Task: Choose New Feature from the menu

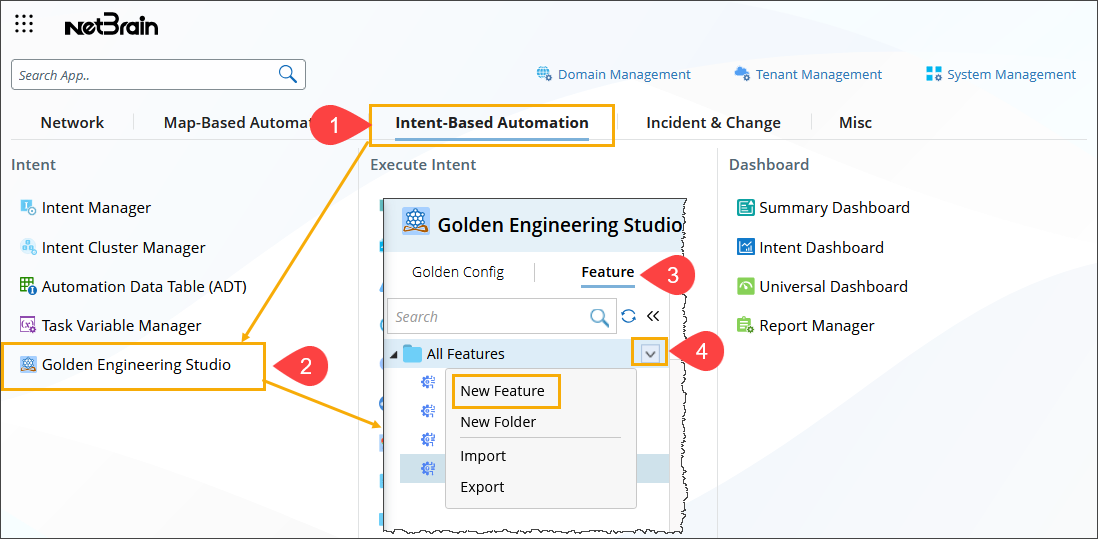Action: click(502, 391)
